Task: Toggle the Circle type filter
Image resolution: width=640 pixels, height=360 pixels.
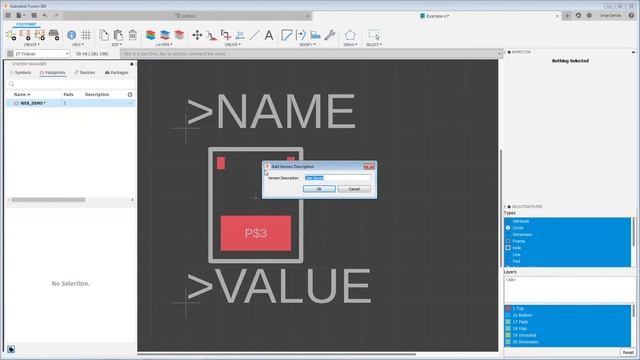Action: [568, 228]
